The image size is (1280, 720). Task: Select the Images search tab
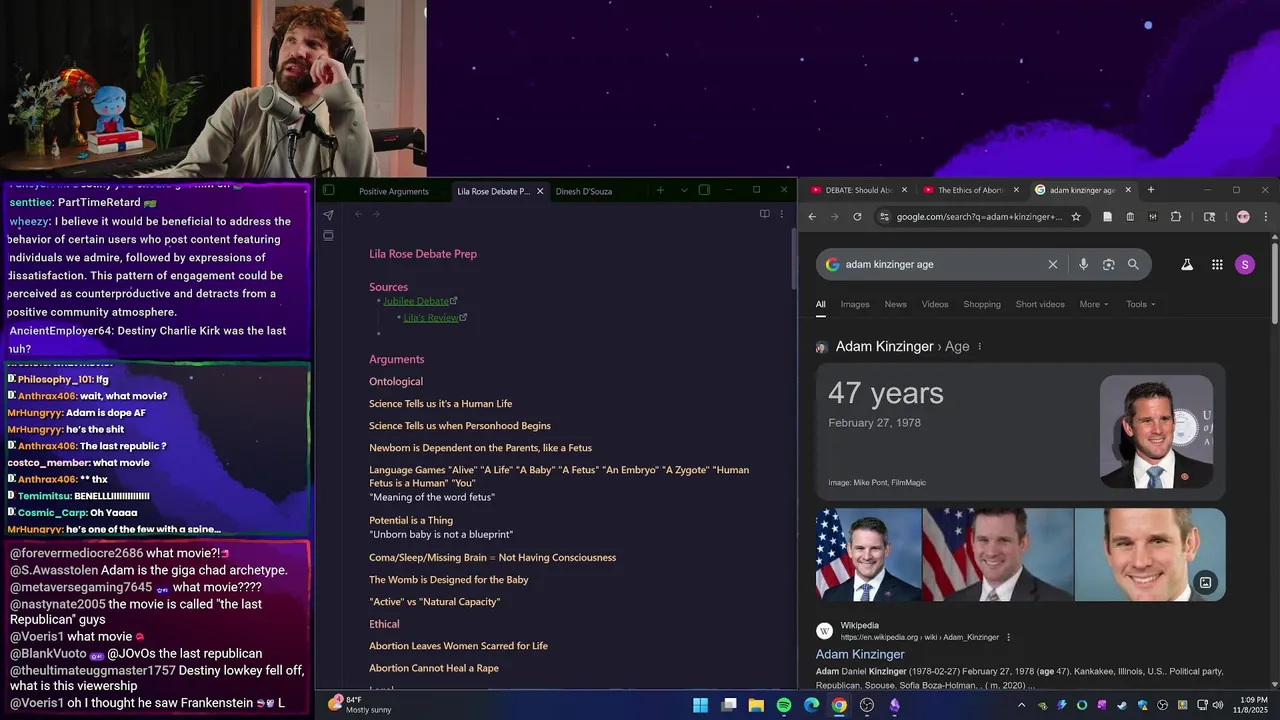click(855, 304)
